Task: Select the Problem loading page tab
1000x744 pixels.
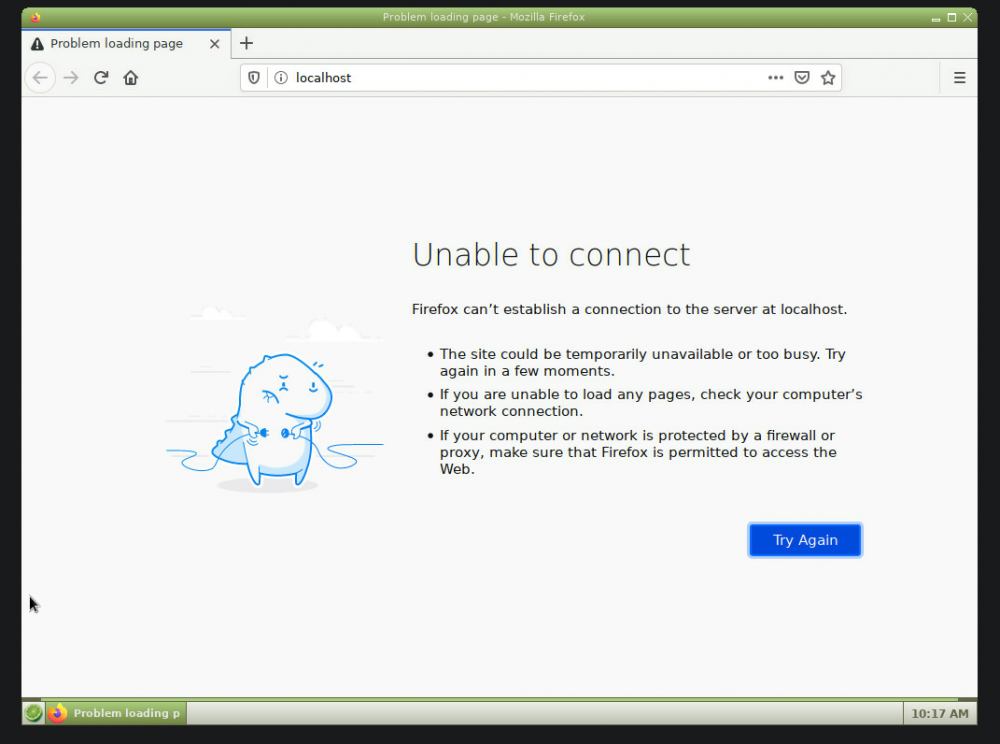Action: pos(126,44)
